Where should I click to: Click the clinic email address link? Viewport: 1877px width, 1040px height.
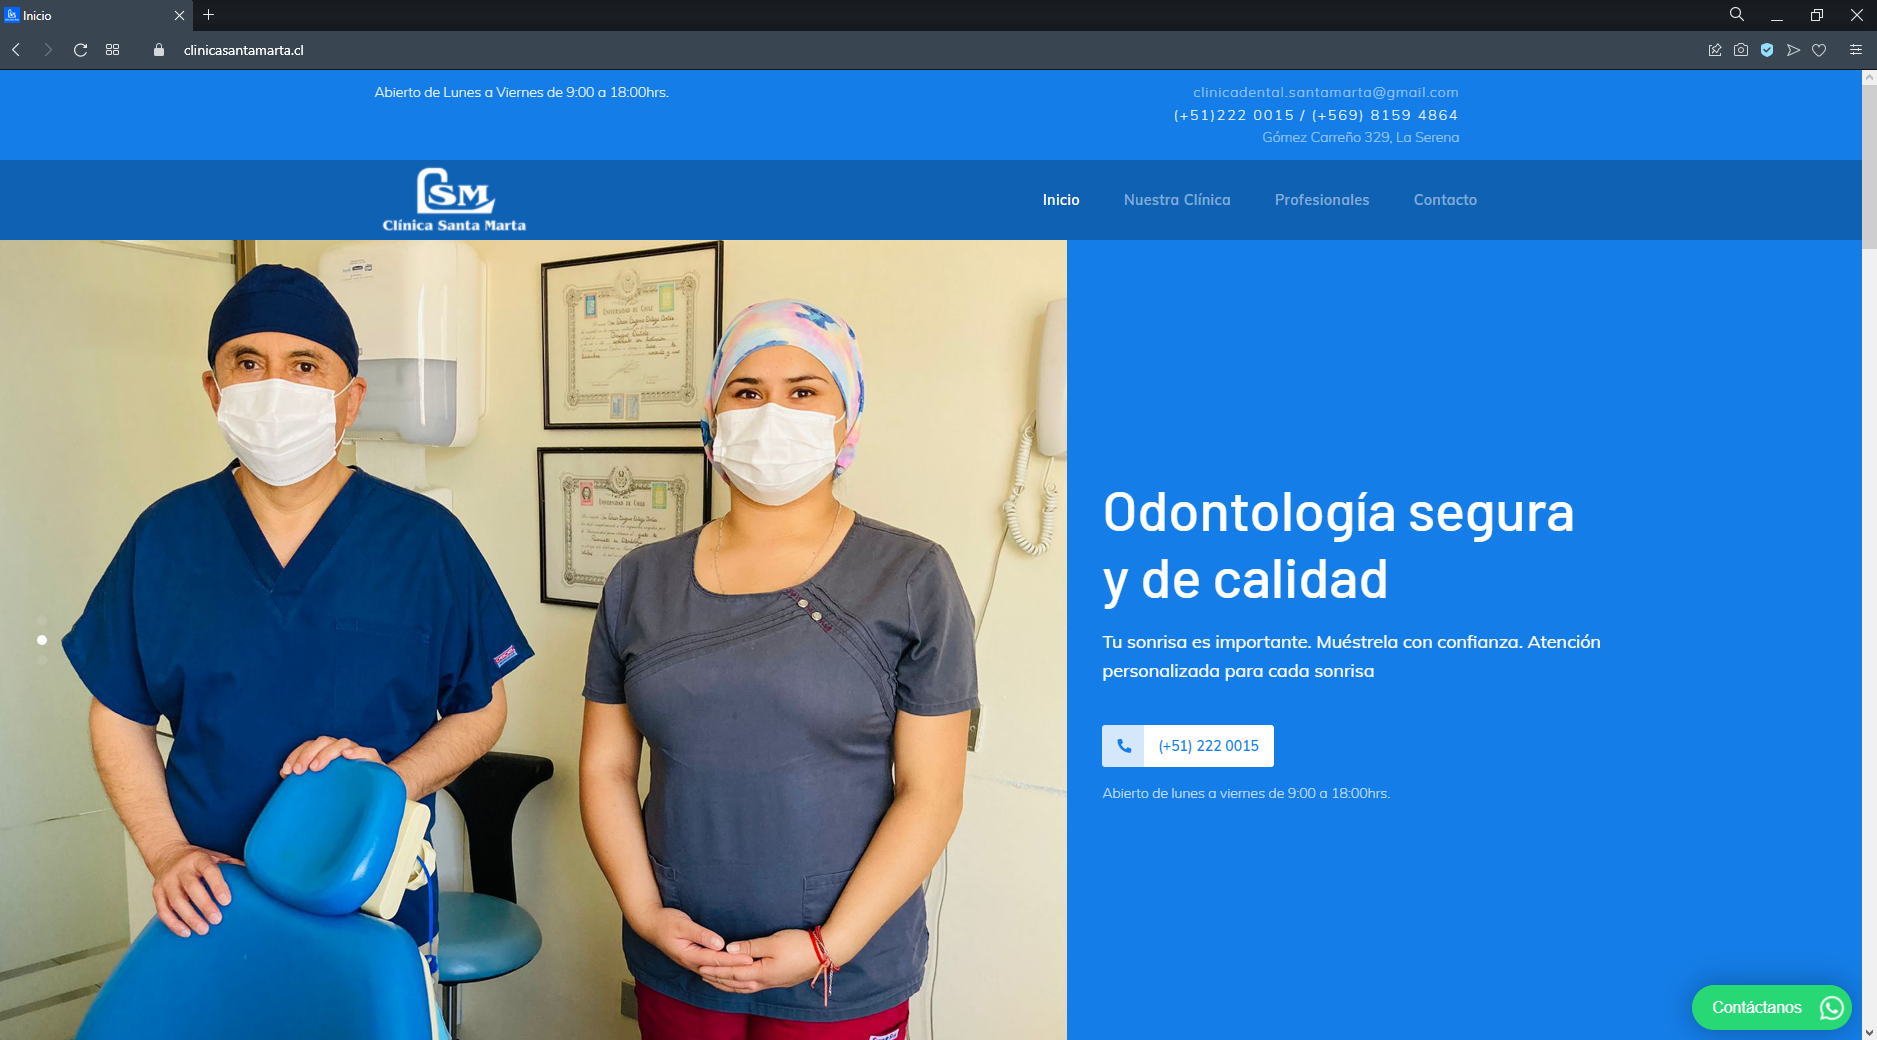click(x=1325, y=92)
